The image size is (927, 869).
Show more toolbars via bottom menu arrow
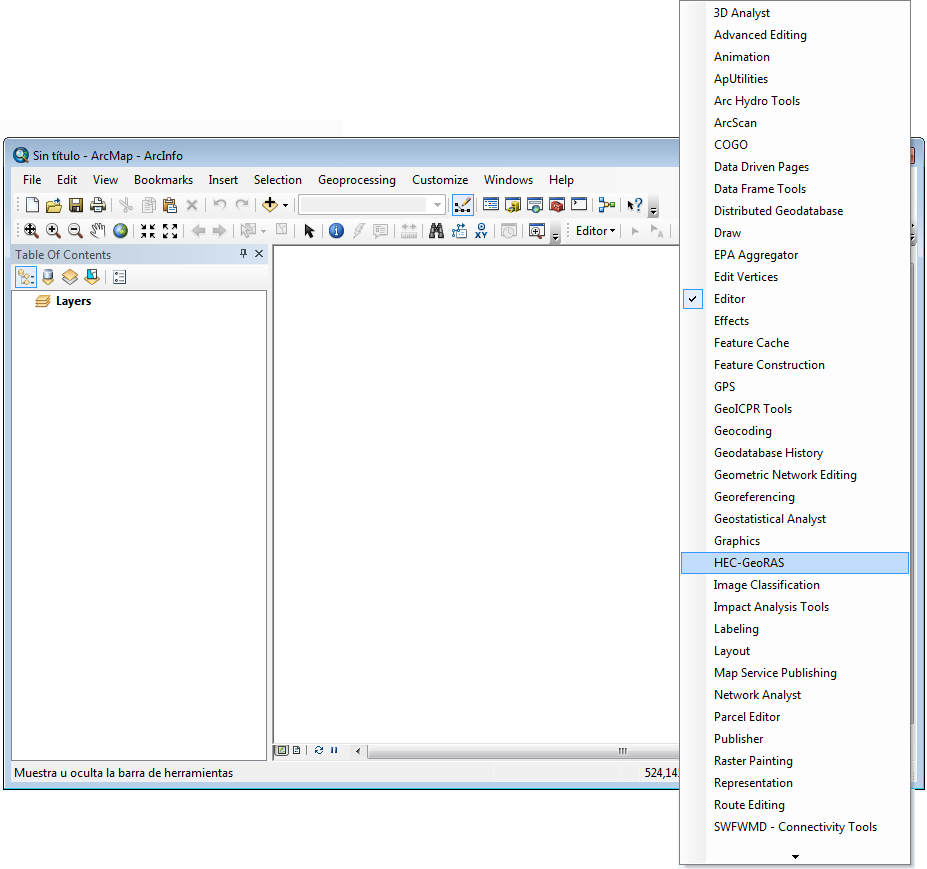795,857
